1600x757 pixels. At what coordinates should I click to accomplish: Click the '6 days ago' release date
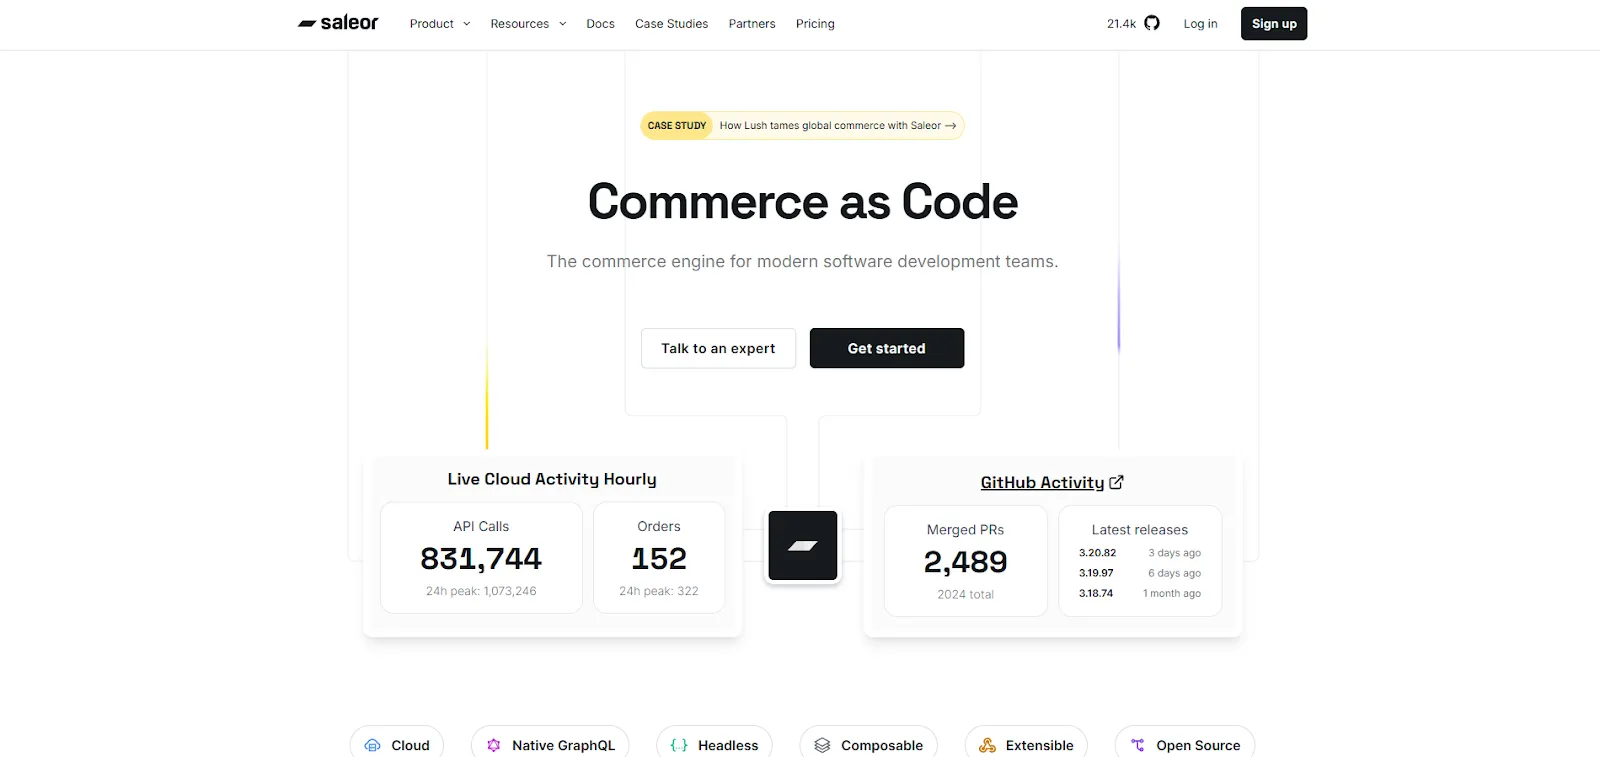(x=1175, y=573)
